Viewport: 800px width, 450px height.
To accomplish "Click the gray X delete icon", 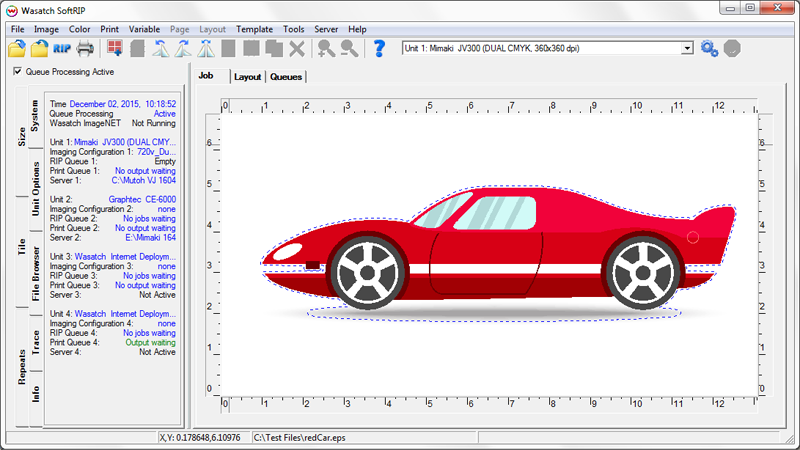I will (296, 49).
